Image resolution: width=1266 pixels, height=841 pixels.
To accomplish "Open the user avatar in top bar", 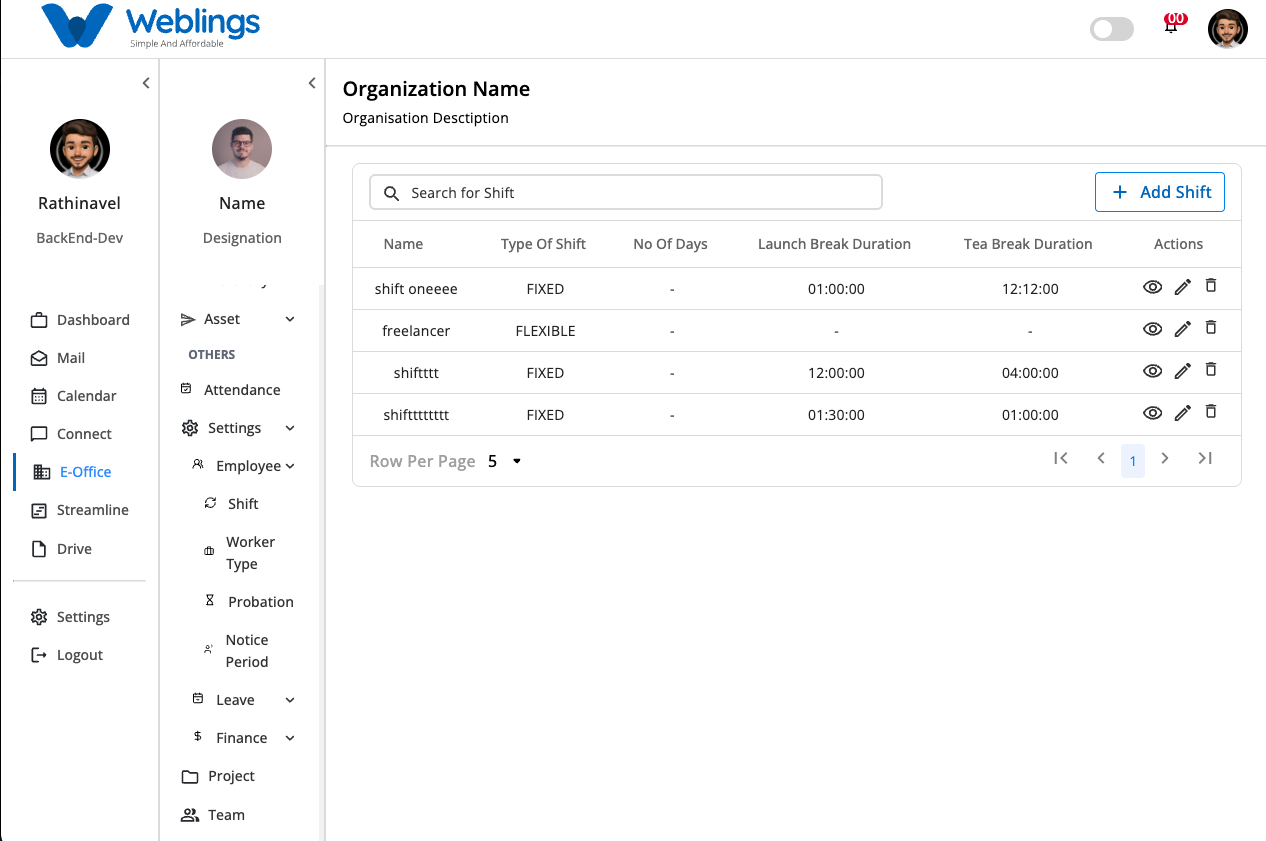I will 1228,29.
